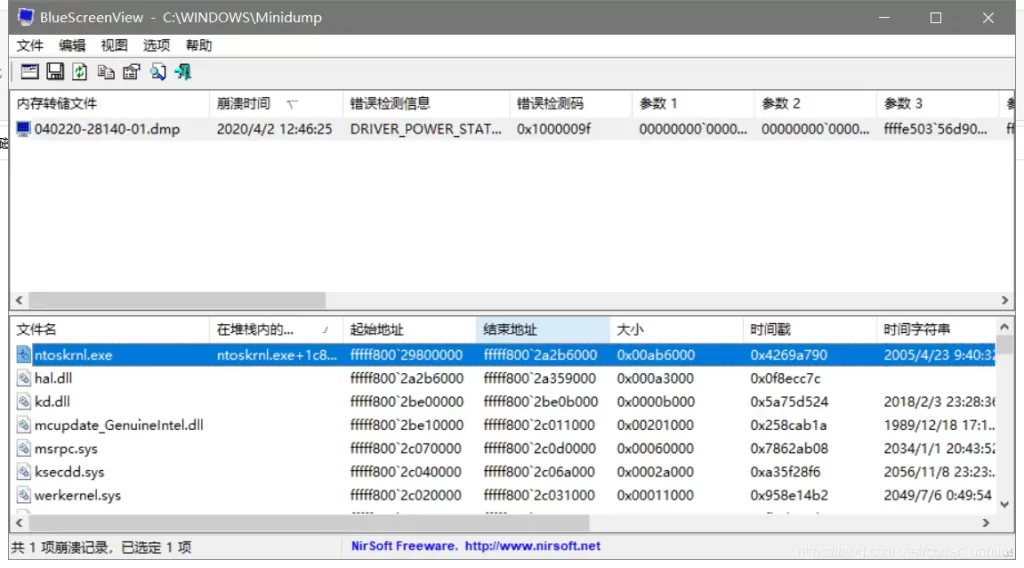The height and width of the screenshot is (568, 1024).
Task: Click the ntoskrnl.exe file icon
Action: (x=24, y=355)
